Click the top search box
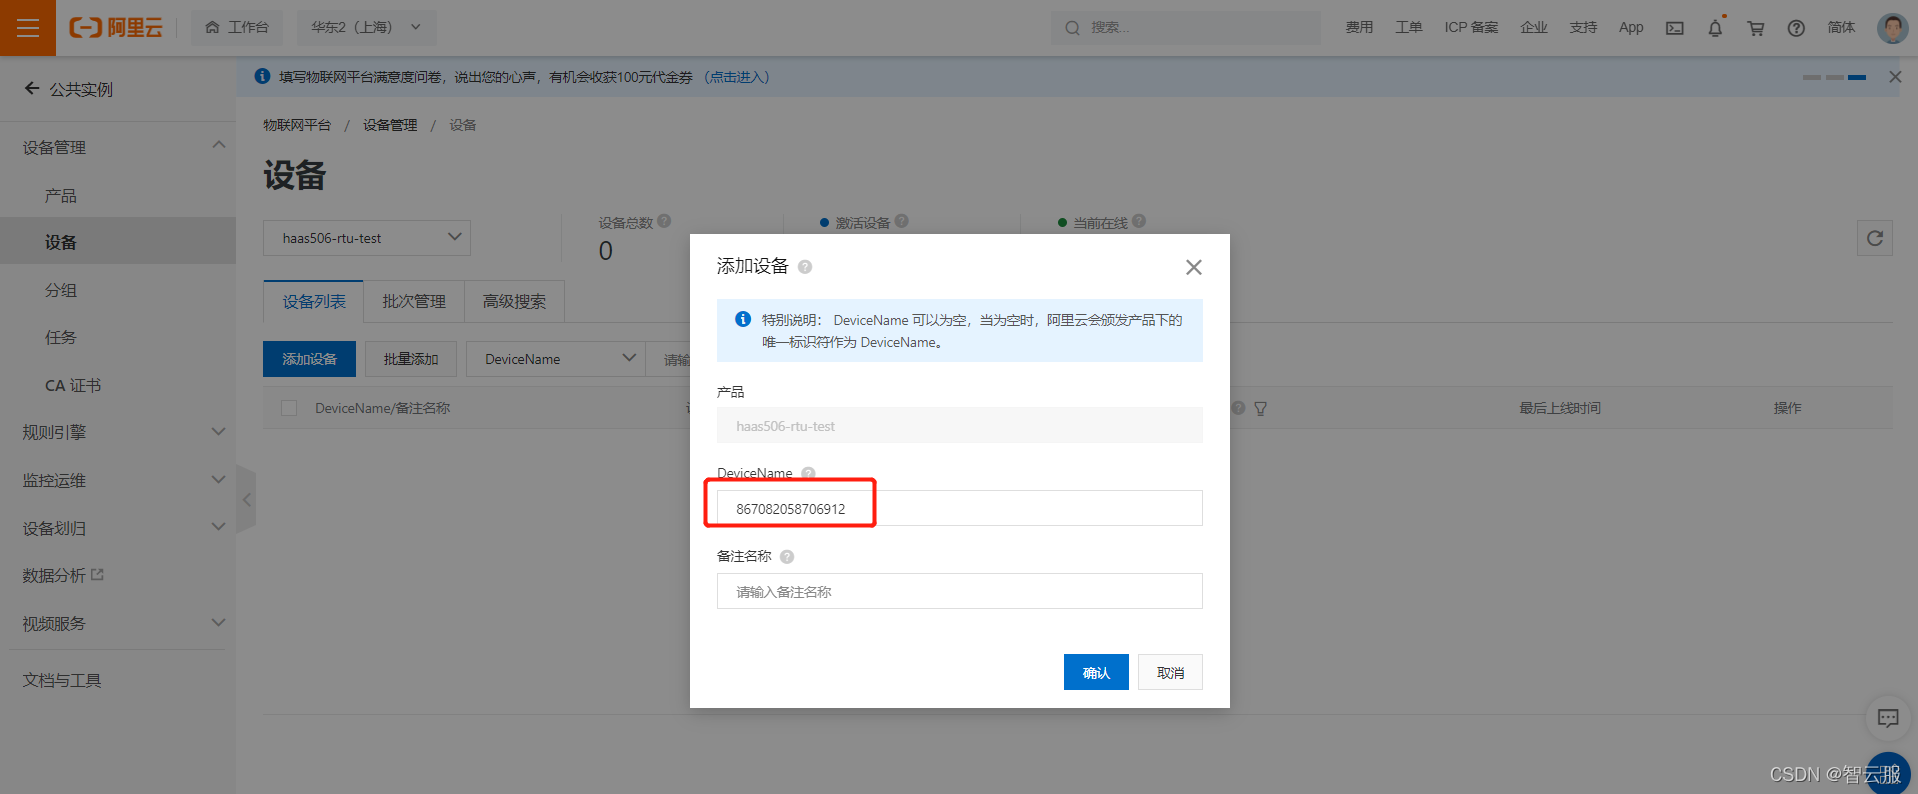Image resolution: width=1918 pixels, height=794 pixels. coord(1185,28)
